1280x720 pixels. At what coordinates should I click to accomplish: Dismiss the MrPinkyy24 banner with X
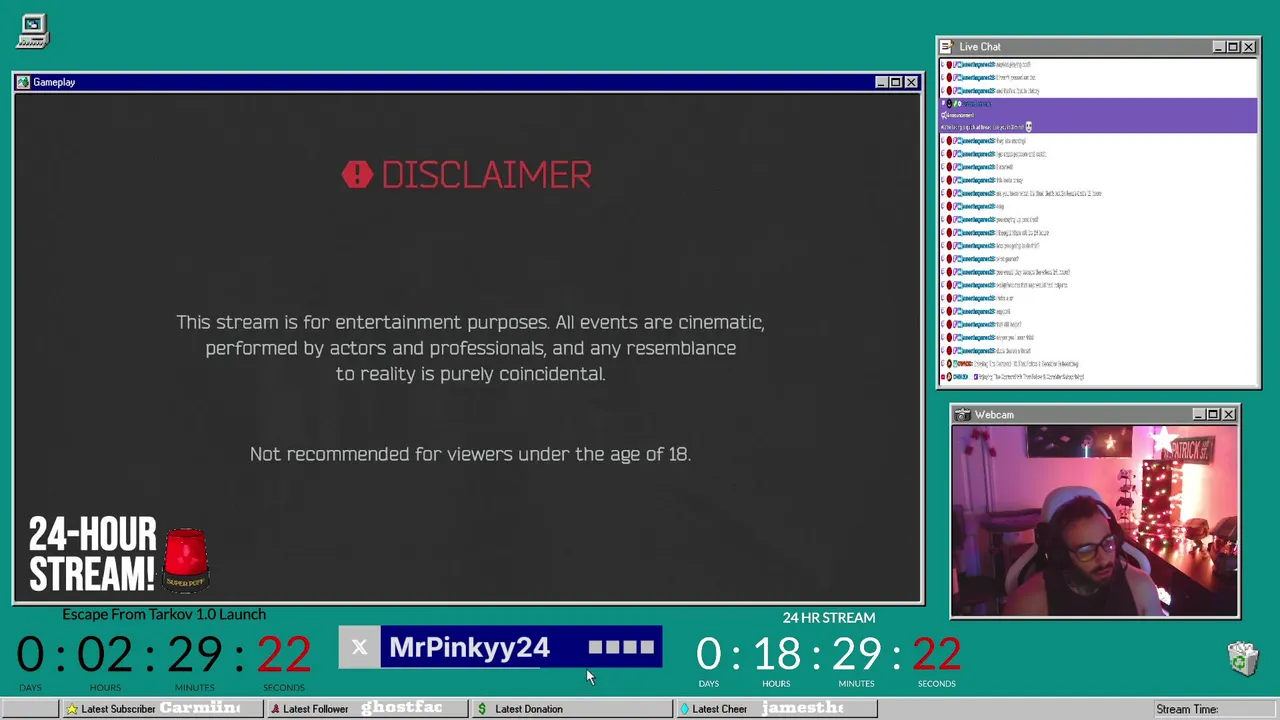pos(359,648)
